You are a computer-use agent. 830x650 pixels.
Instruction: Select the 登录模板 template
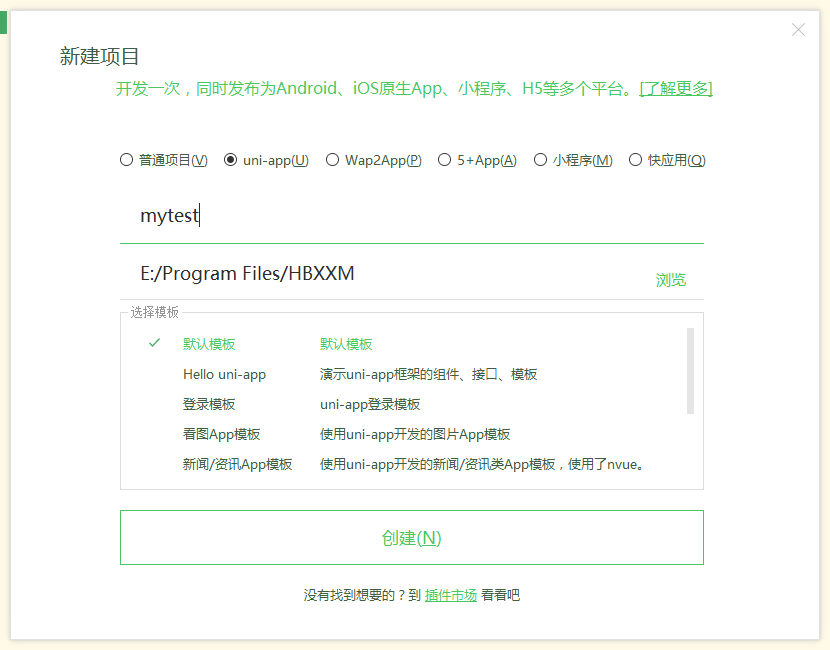(x=209, y=404)
